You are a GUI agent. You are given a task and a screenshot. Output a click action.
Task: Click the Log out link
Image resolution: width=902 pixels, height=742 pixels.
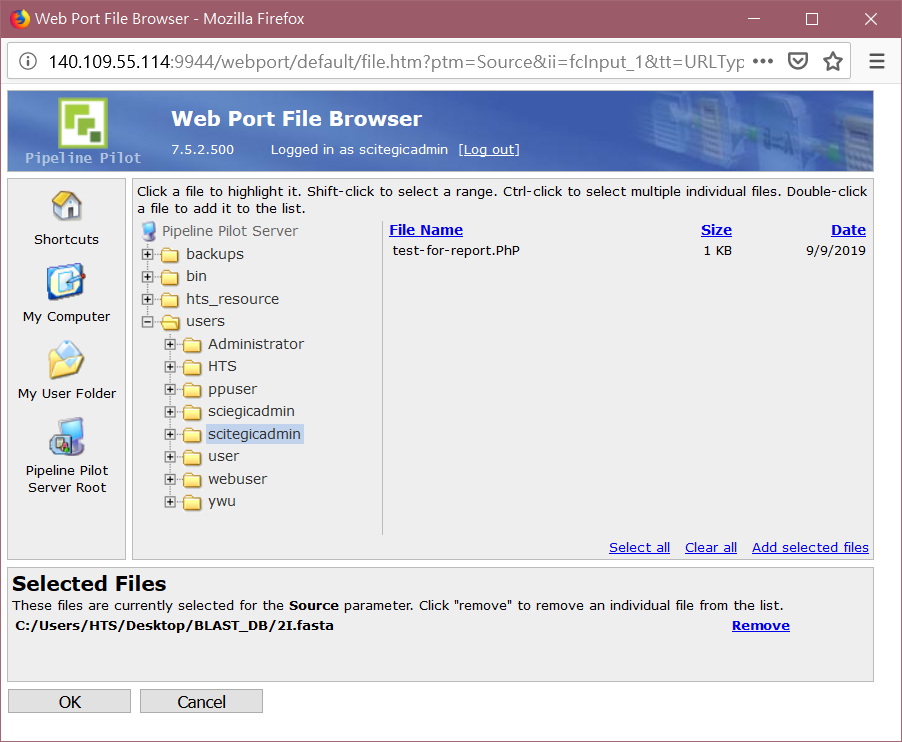pyautogui.click(x=489, y=150)
